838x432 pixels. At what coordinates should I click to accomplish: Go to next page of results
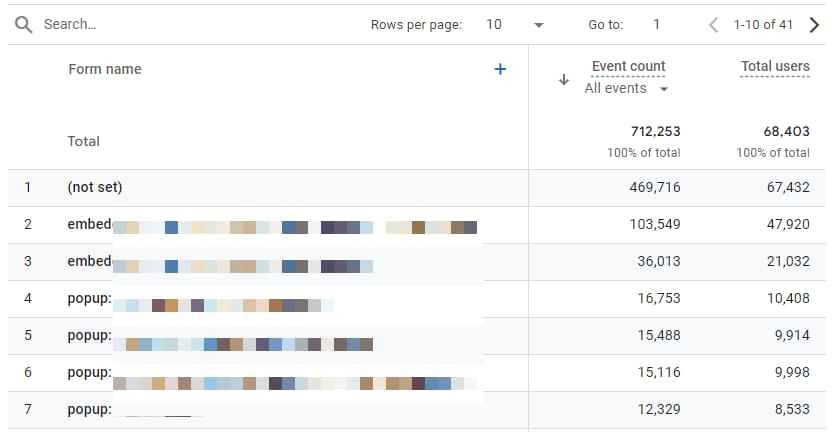coord(814,25)
